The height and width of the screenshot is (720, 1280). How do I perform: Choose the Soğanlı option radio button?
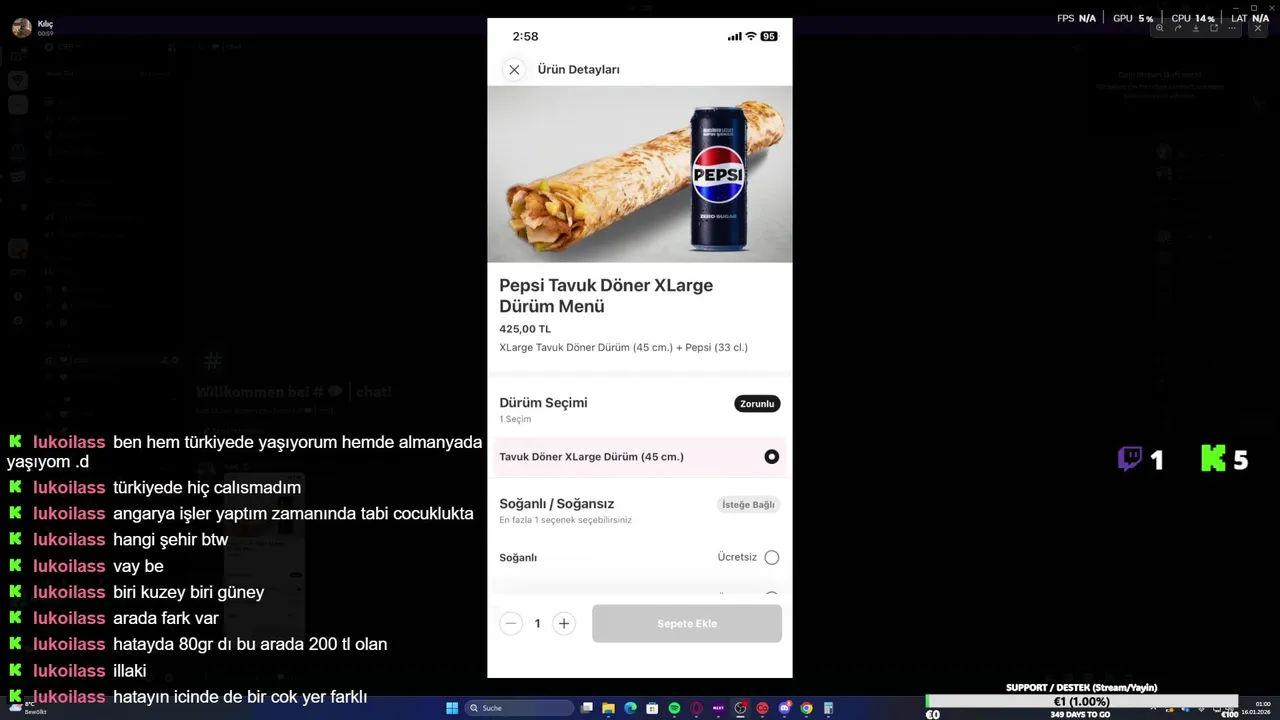pyautogui.click(x=771, y=557)
